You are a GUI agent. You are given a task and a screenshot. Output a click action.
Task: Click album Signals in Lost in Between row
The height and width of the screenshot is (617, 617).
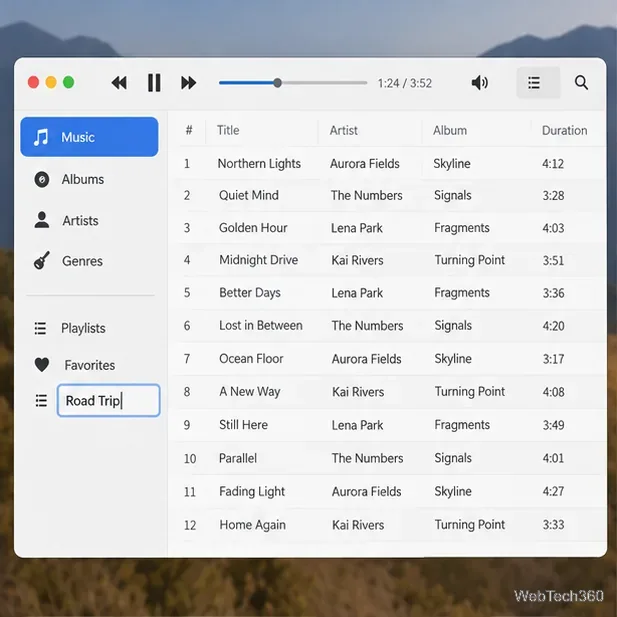(x=453, y=325)
